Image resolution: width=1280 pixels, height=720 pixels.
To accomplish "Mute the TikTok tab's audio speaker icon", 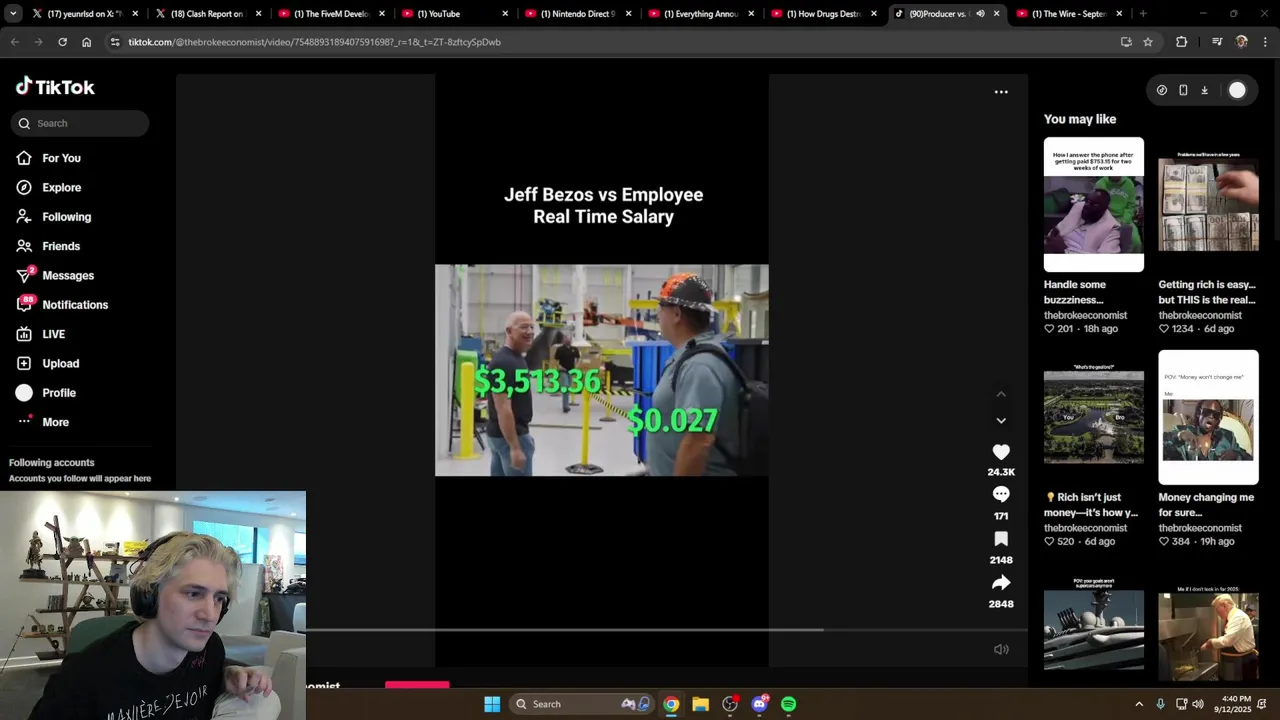I will click(x=980, y=14).
